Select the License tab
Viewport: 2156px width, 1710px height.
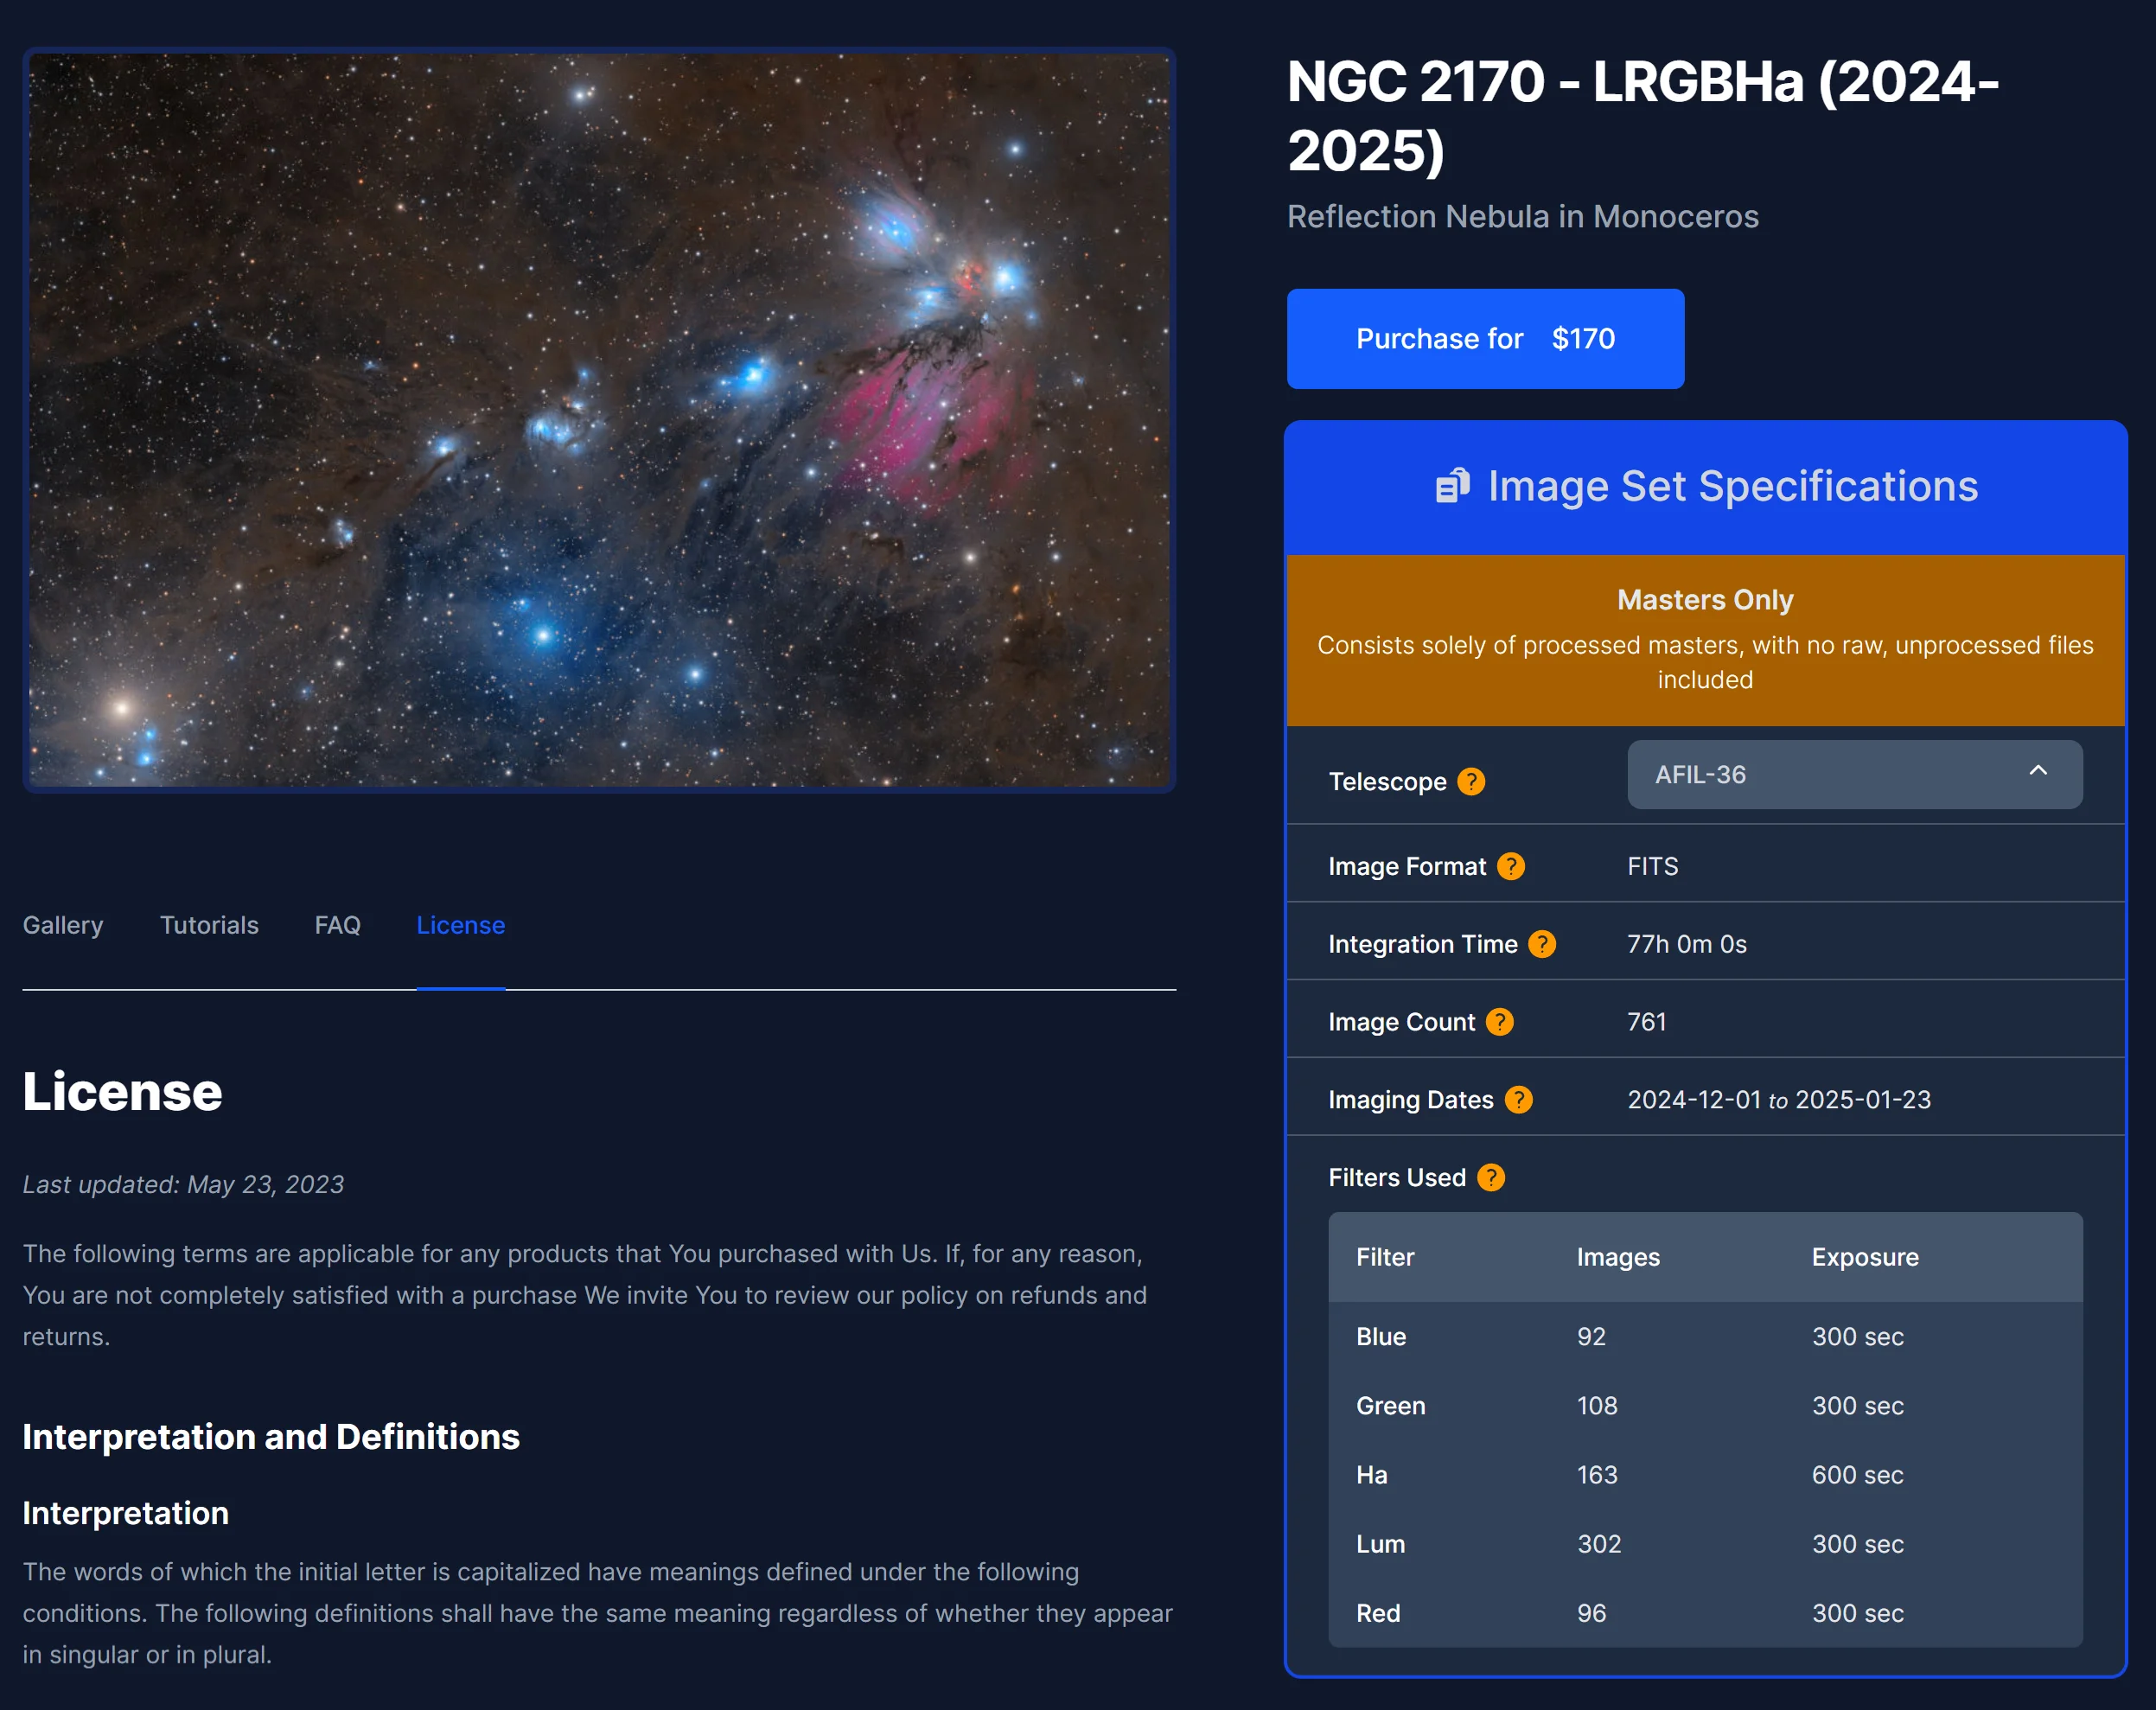point(460,925)
